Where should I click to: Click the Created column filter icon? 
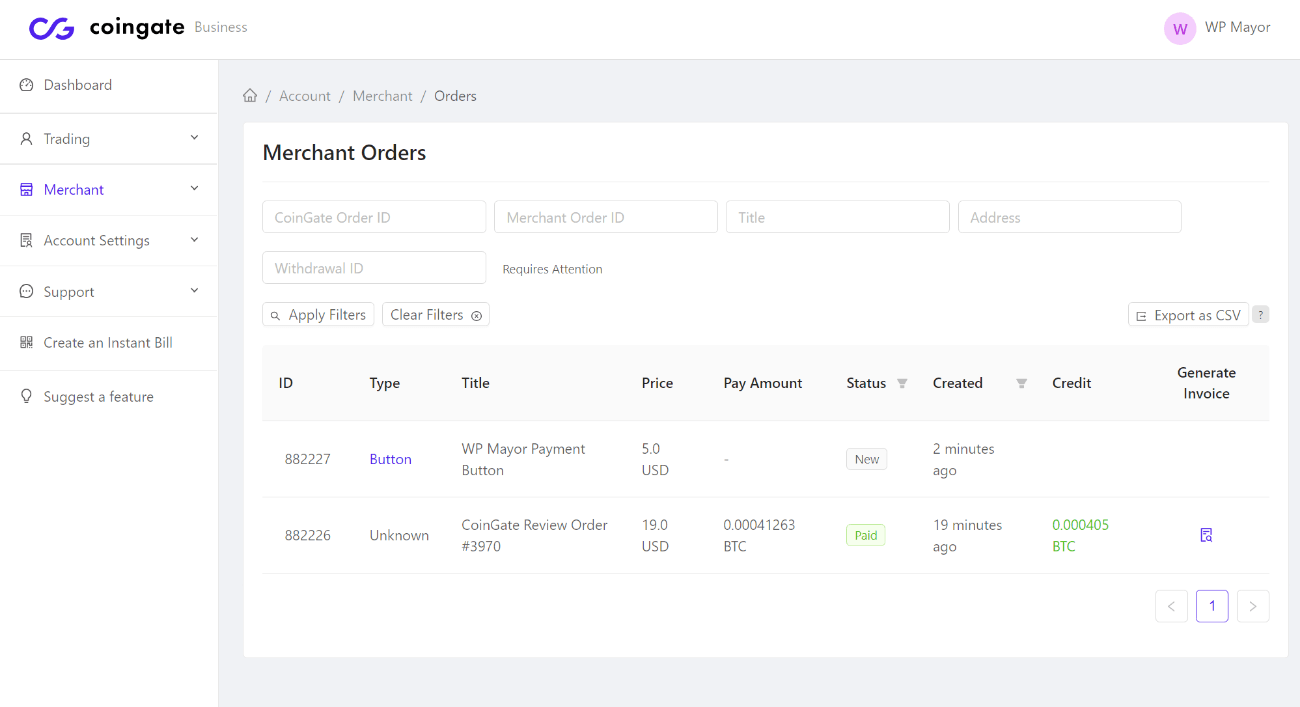(x=1021, y=383)
